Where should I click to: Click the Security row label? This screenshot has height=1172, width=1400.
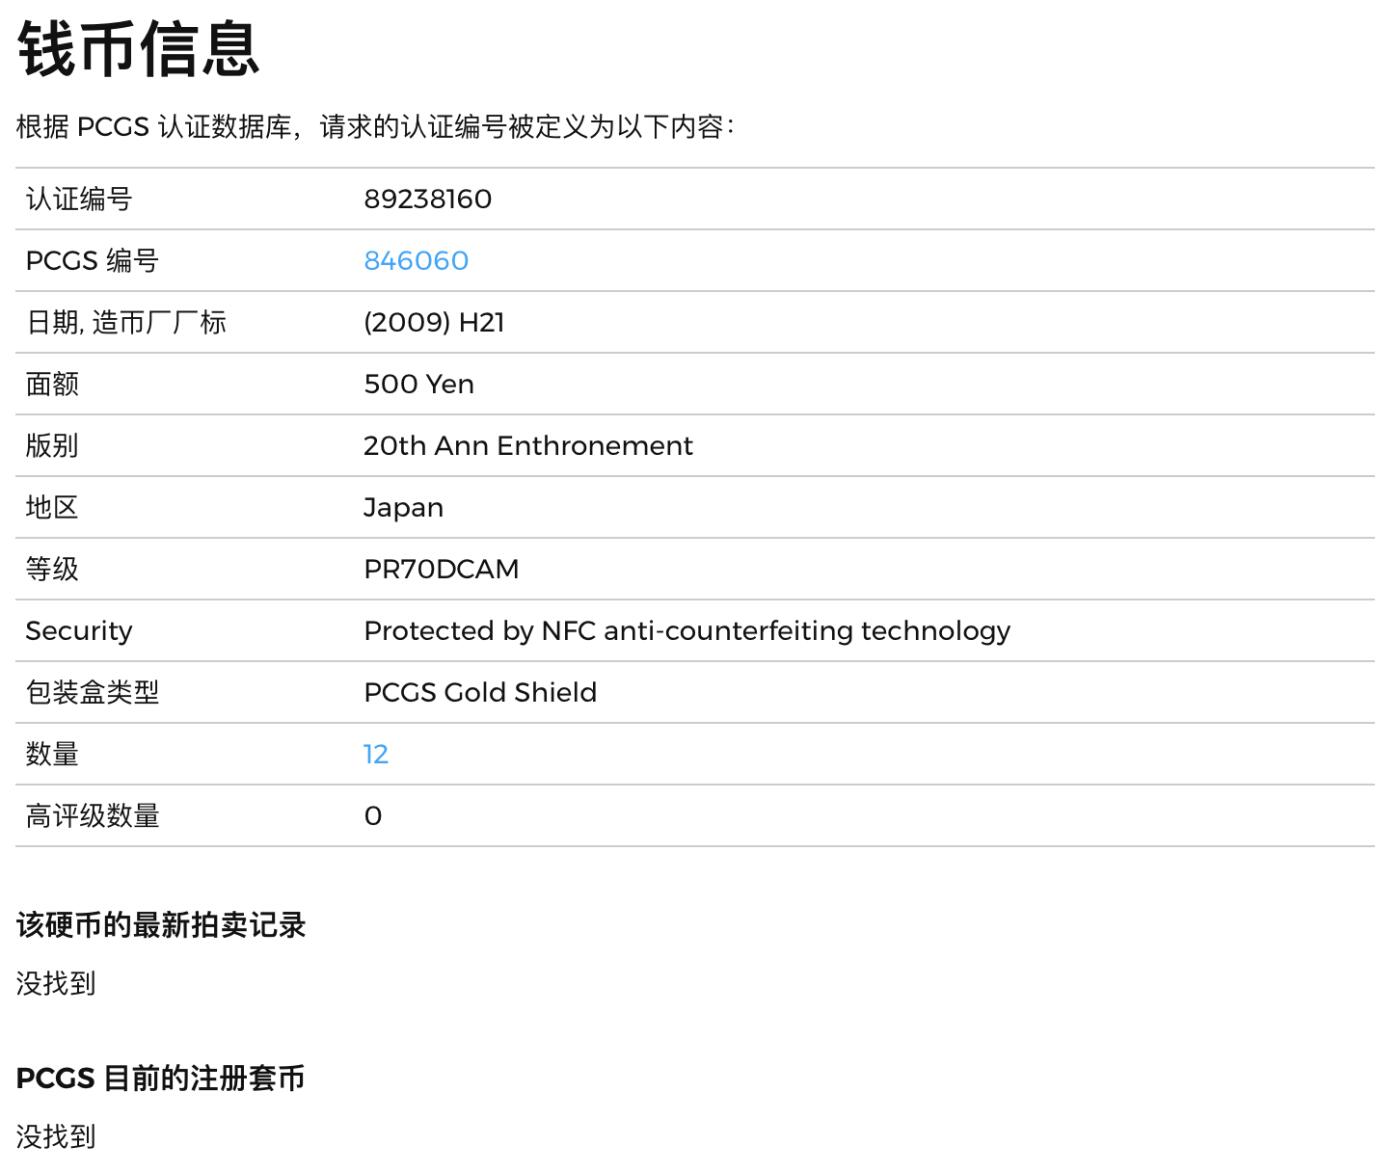[79, 631]
